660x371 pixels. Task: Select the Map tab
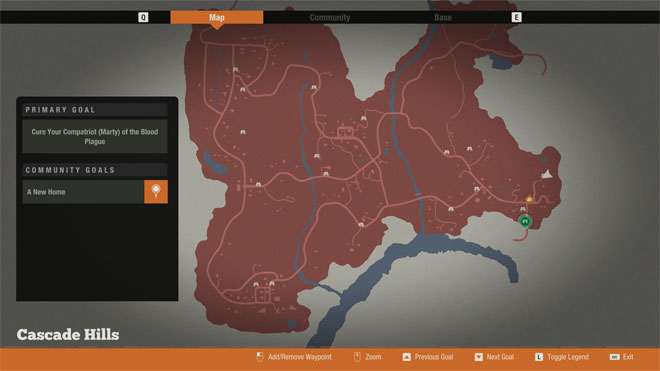click(x=217, y=17)
